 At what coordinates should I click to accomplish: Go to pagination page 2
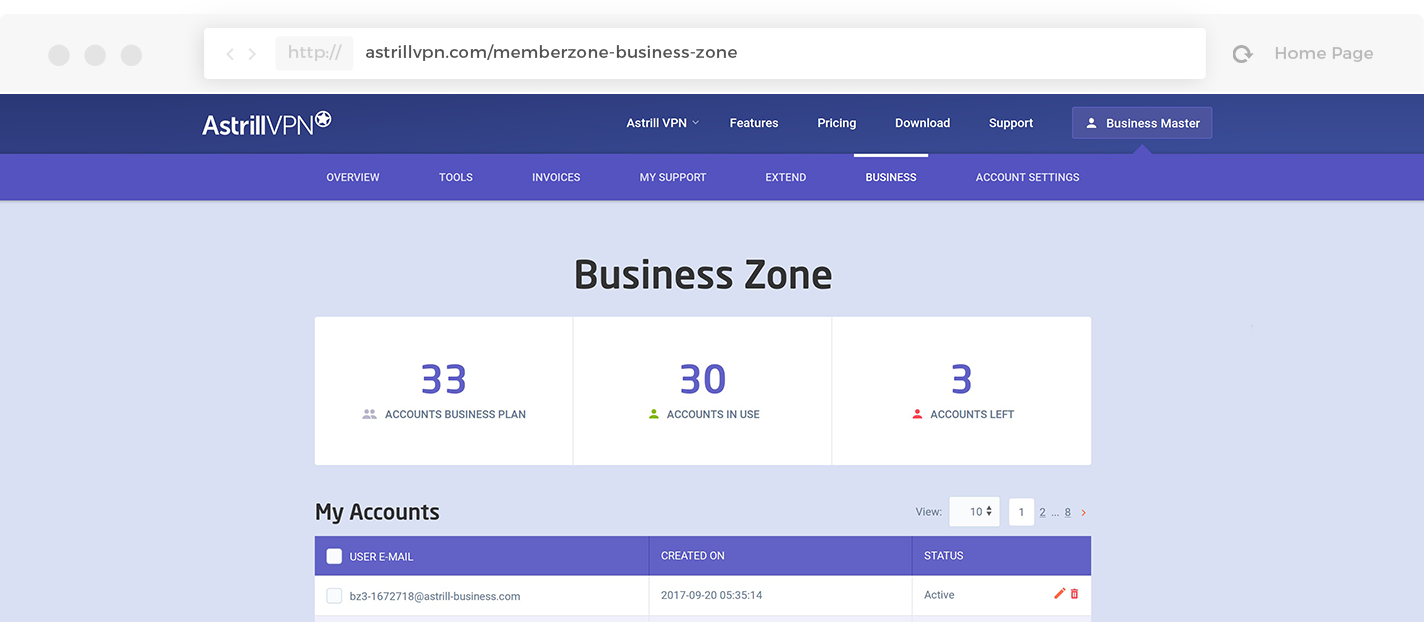(1040, 511)
